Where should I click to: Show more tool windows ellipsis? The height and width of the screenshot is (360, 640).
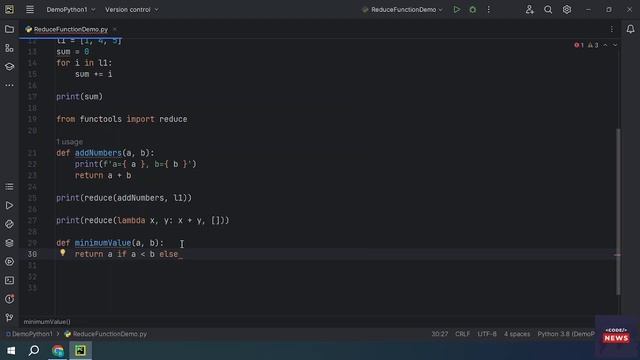tap(9, 85)
